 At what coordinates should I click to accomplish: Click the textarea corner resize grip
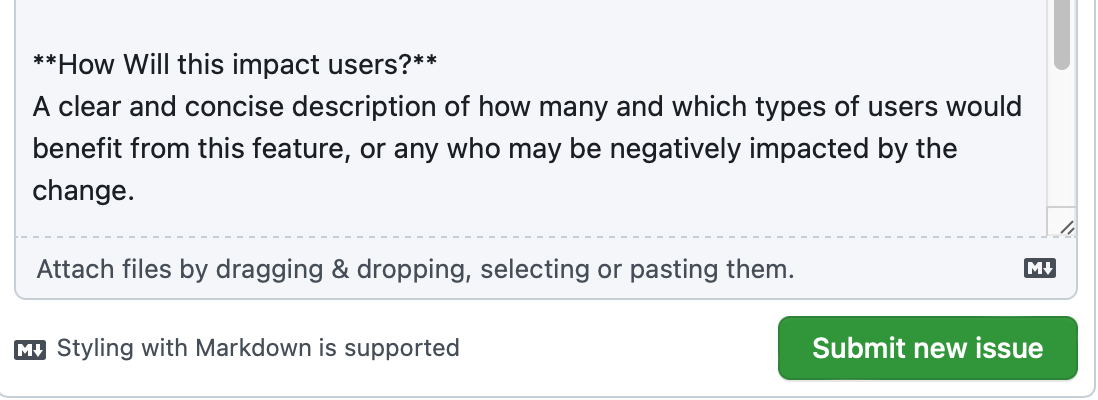1066,227
